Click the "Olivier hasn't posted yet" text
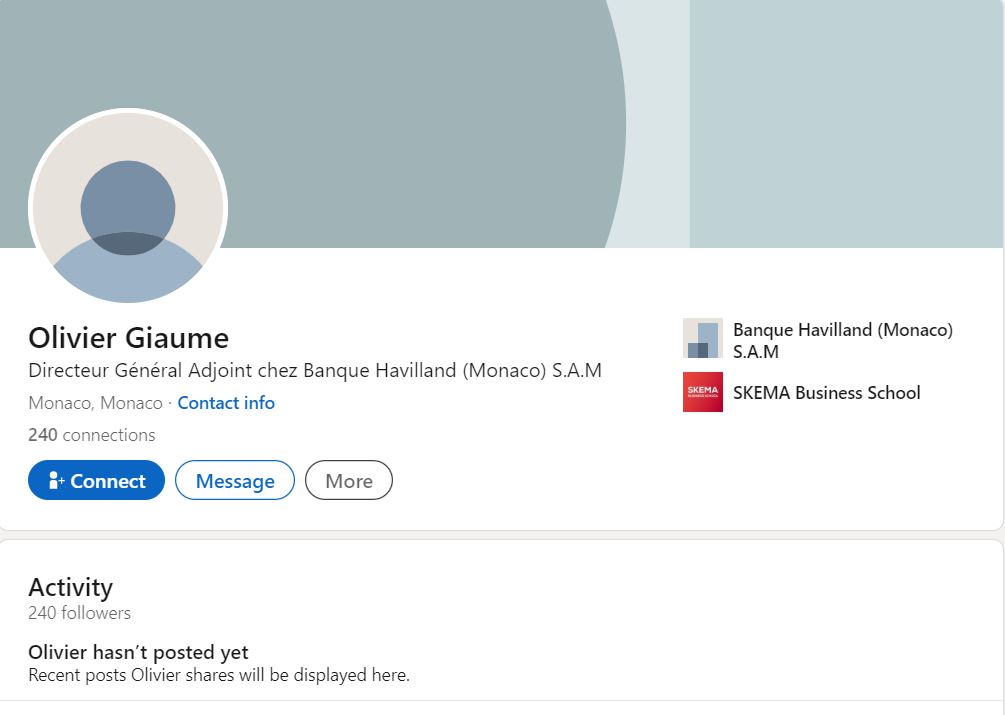The height and width of the screenshot is (715, 1005). [138, 653]
